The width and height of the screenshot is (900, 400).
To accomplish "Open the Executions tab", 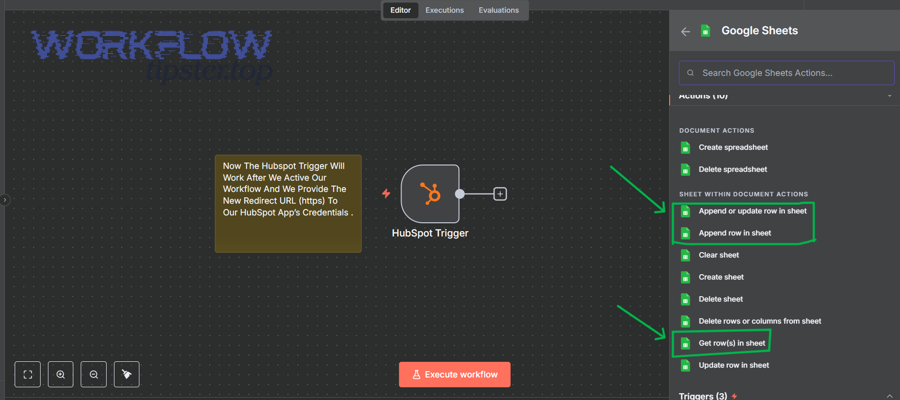I will 444,10.
